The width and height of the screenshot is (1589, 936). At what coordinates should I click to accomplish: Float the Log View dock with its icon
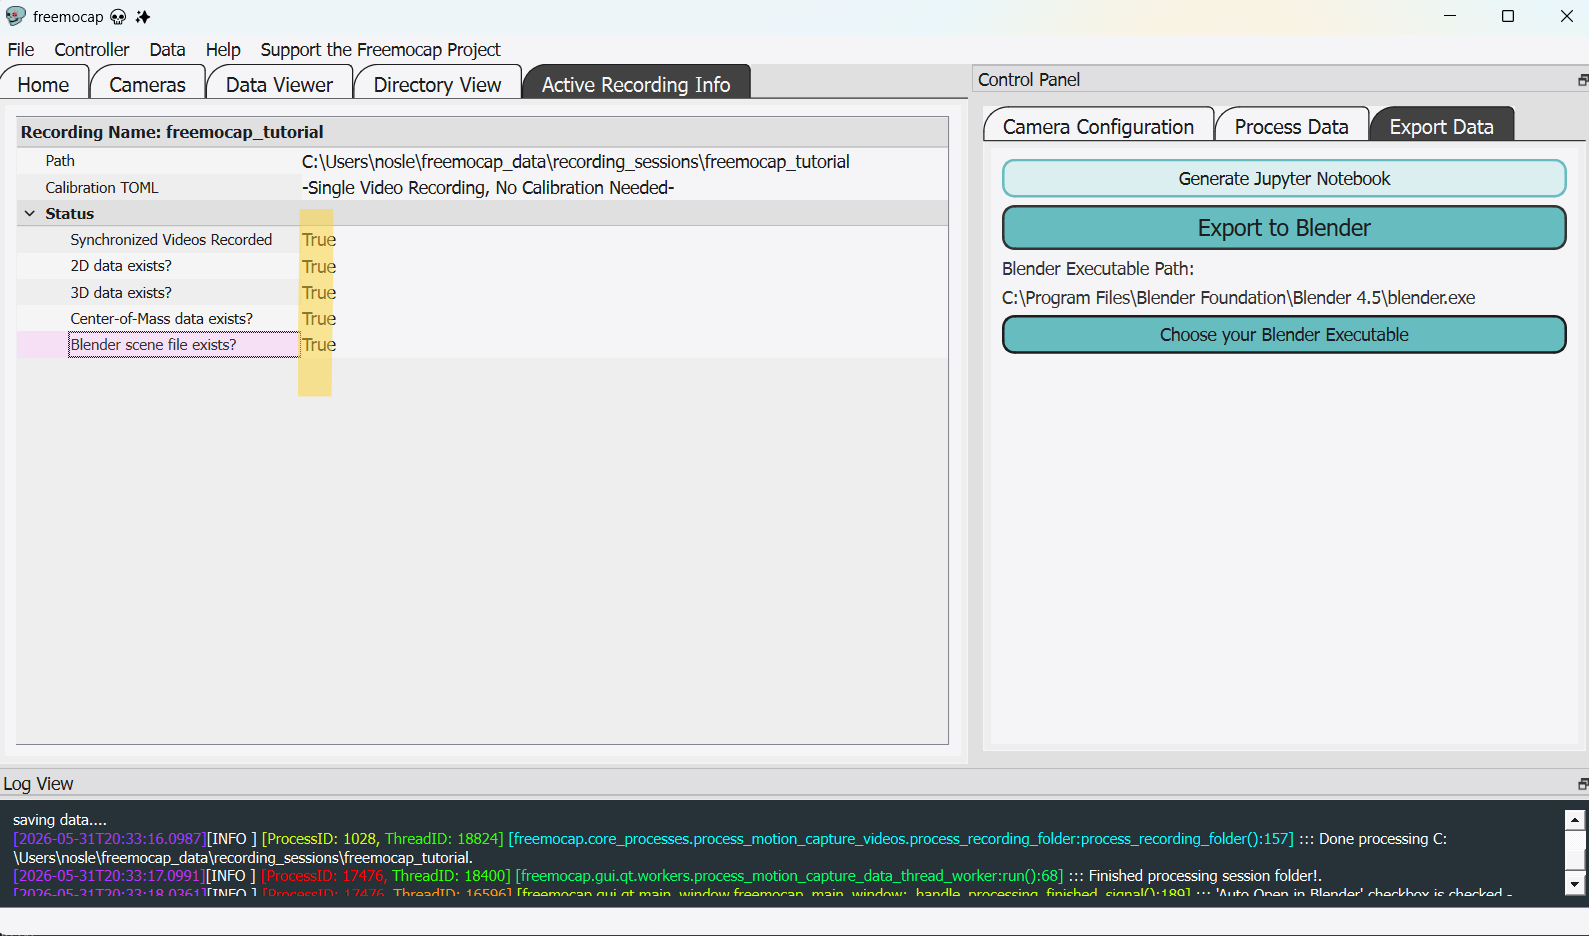[x=1583, y=784]
